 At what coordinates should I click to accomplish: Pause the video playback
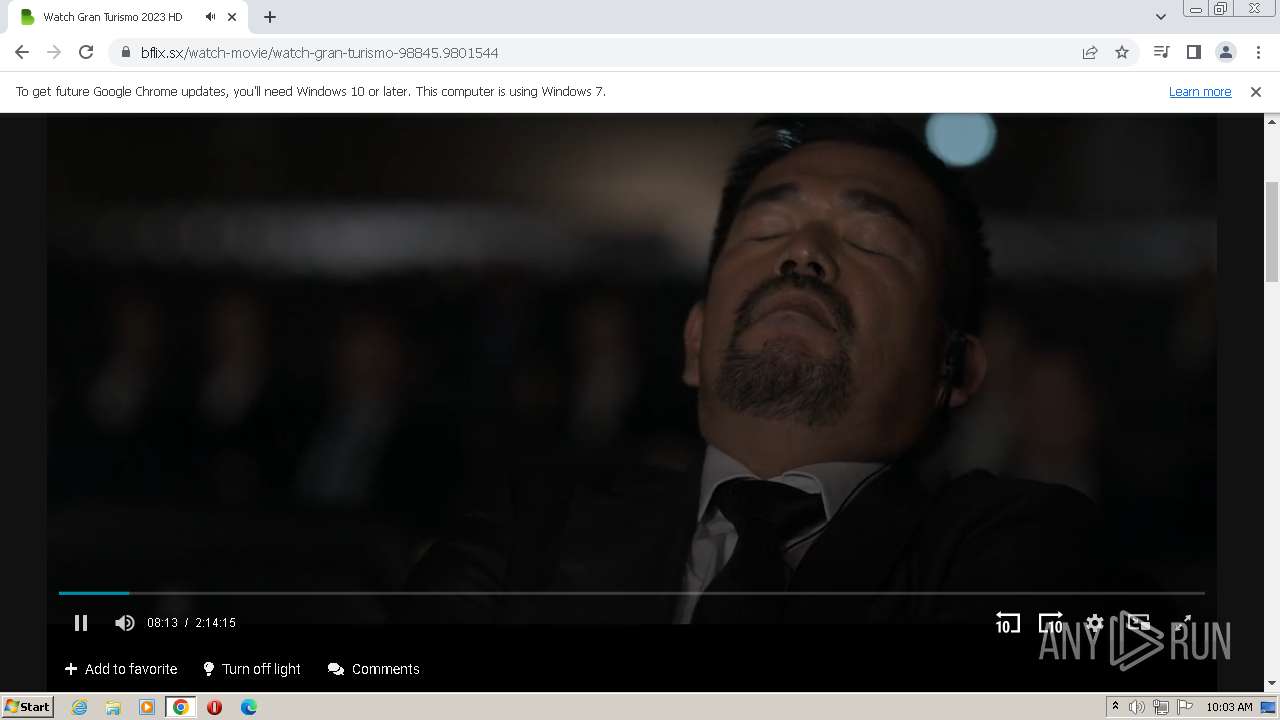[x=81, y=623]
